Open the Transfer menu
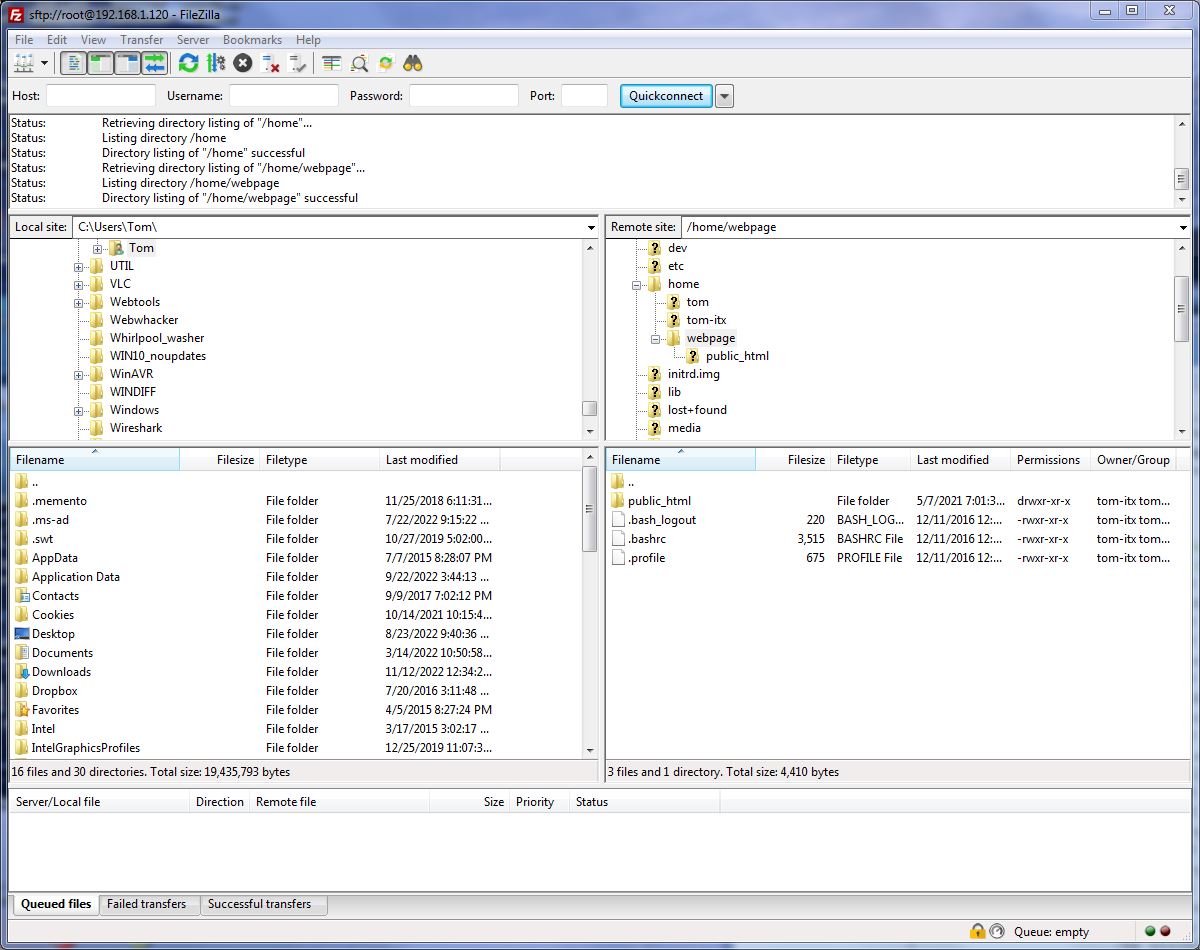Screen dimensions: 1200x950 pyautogui.click(x=141, y=40)
